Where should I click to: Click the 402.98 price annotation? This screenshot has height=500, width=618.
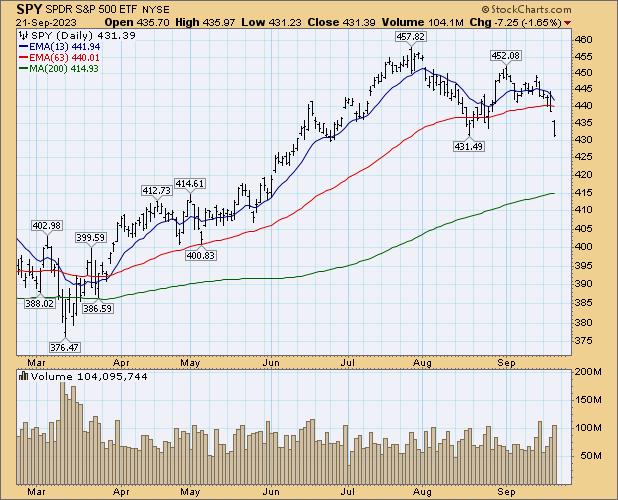tap(47, 226)
